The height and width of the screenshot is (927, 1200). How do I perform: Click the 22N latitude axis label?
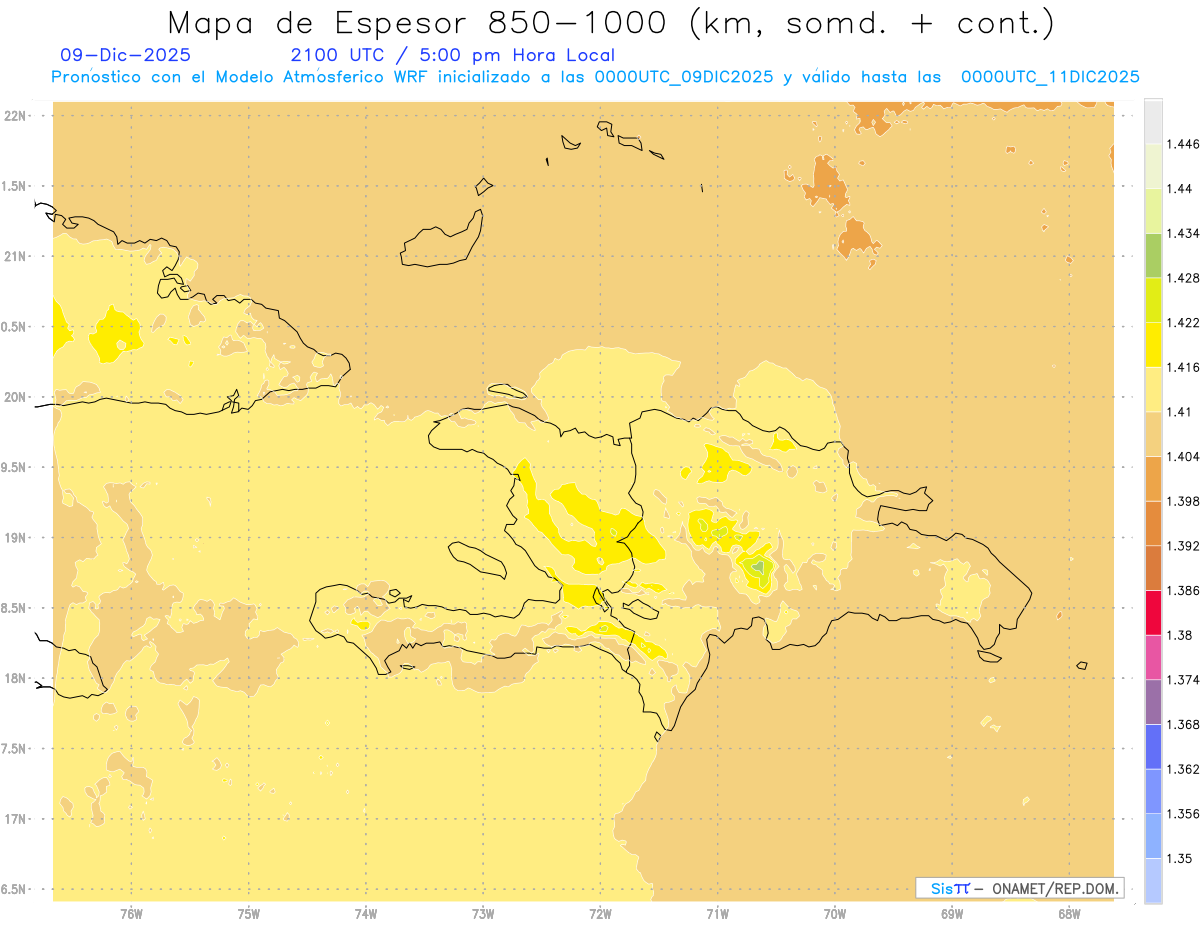(14, 116)
